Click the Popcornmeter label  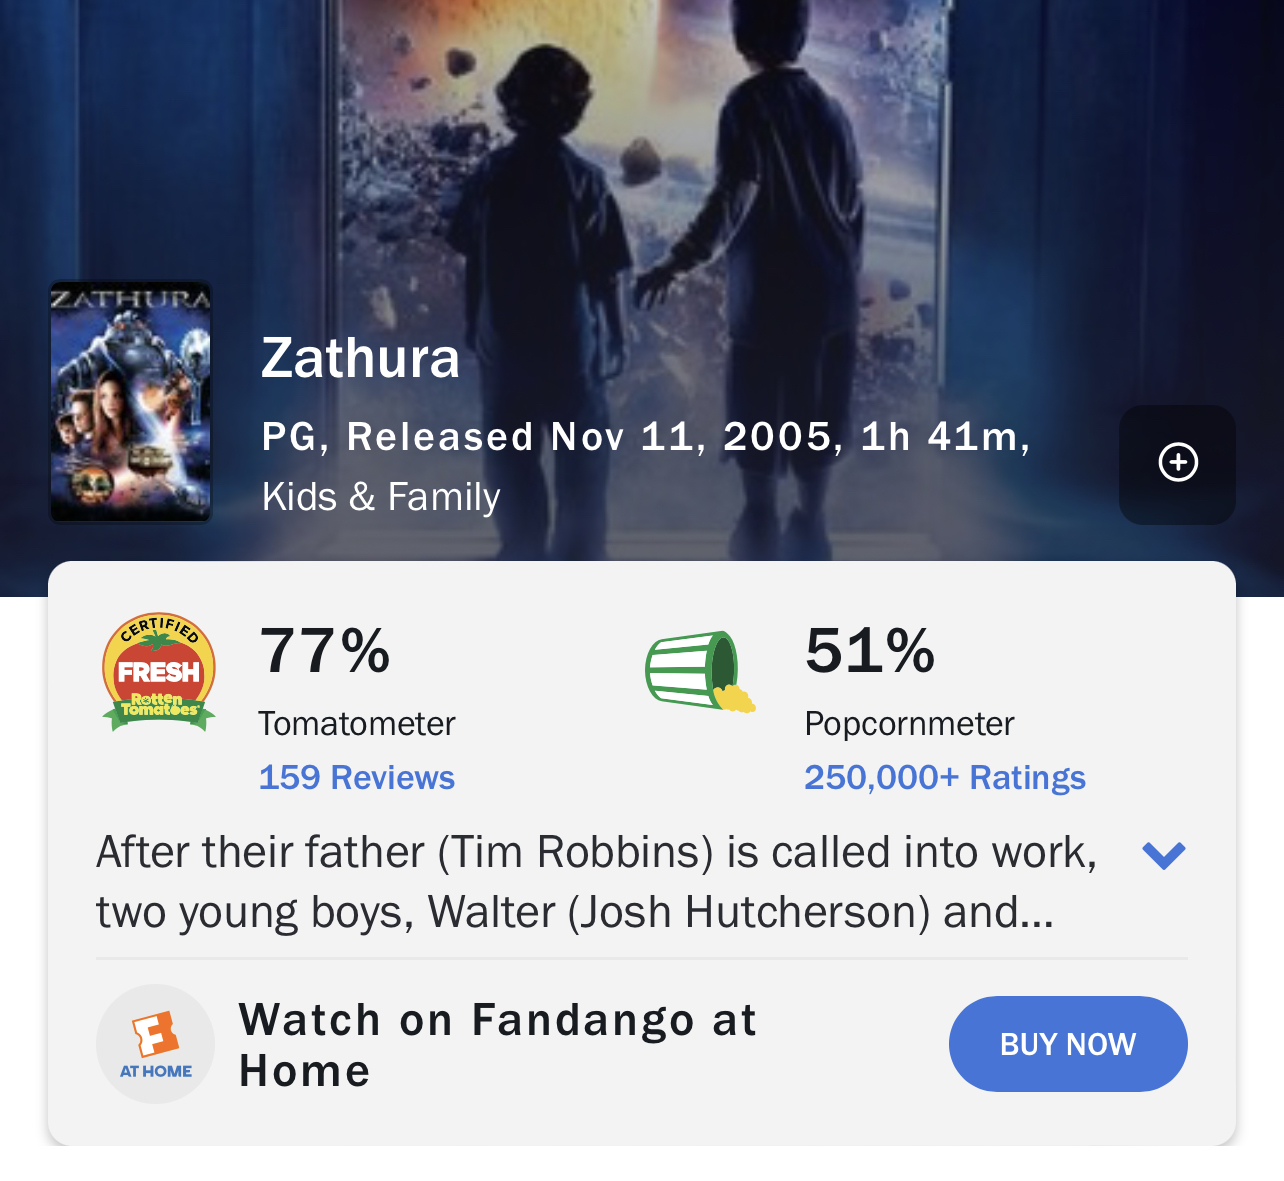point(909,723)
